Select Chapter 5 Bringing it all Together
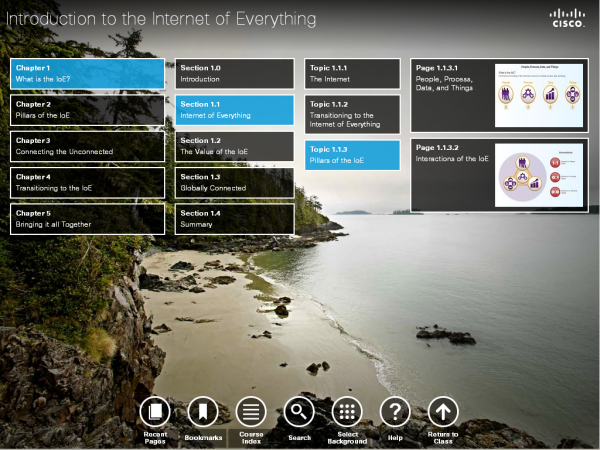This screenshot has width=600, height=450. pyautogui.click(x=87, y=219)
